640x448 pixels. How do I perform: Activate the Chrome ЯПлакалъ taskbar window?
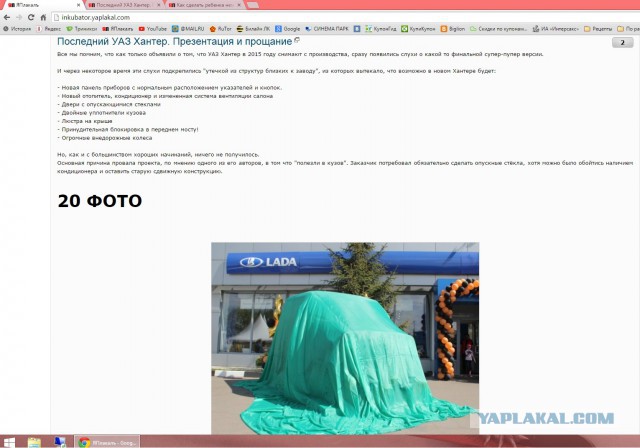[107, 442]
